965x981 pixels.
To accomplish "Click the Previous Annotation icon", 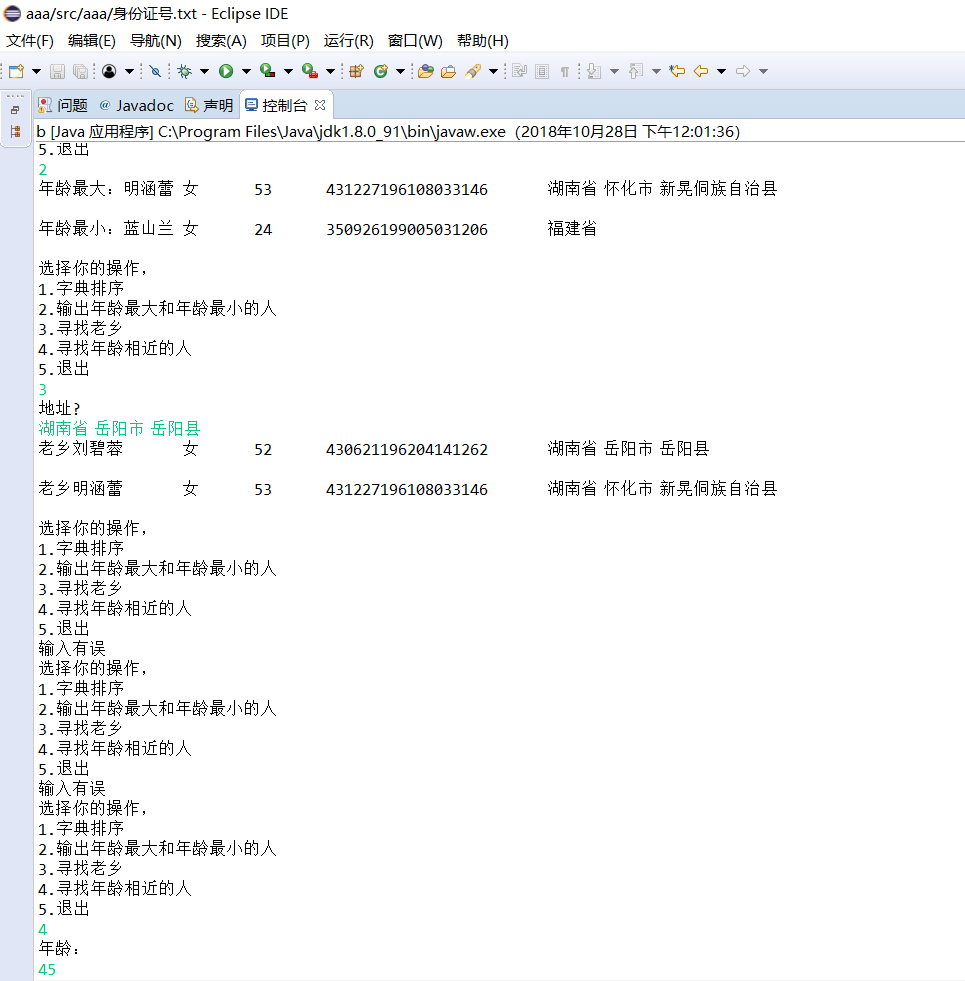I will pyautogui.click(x=636, y=71).
